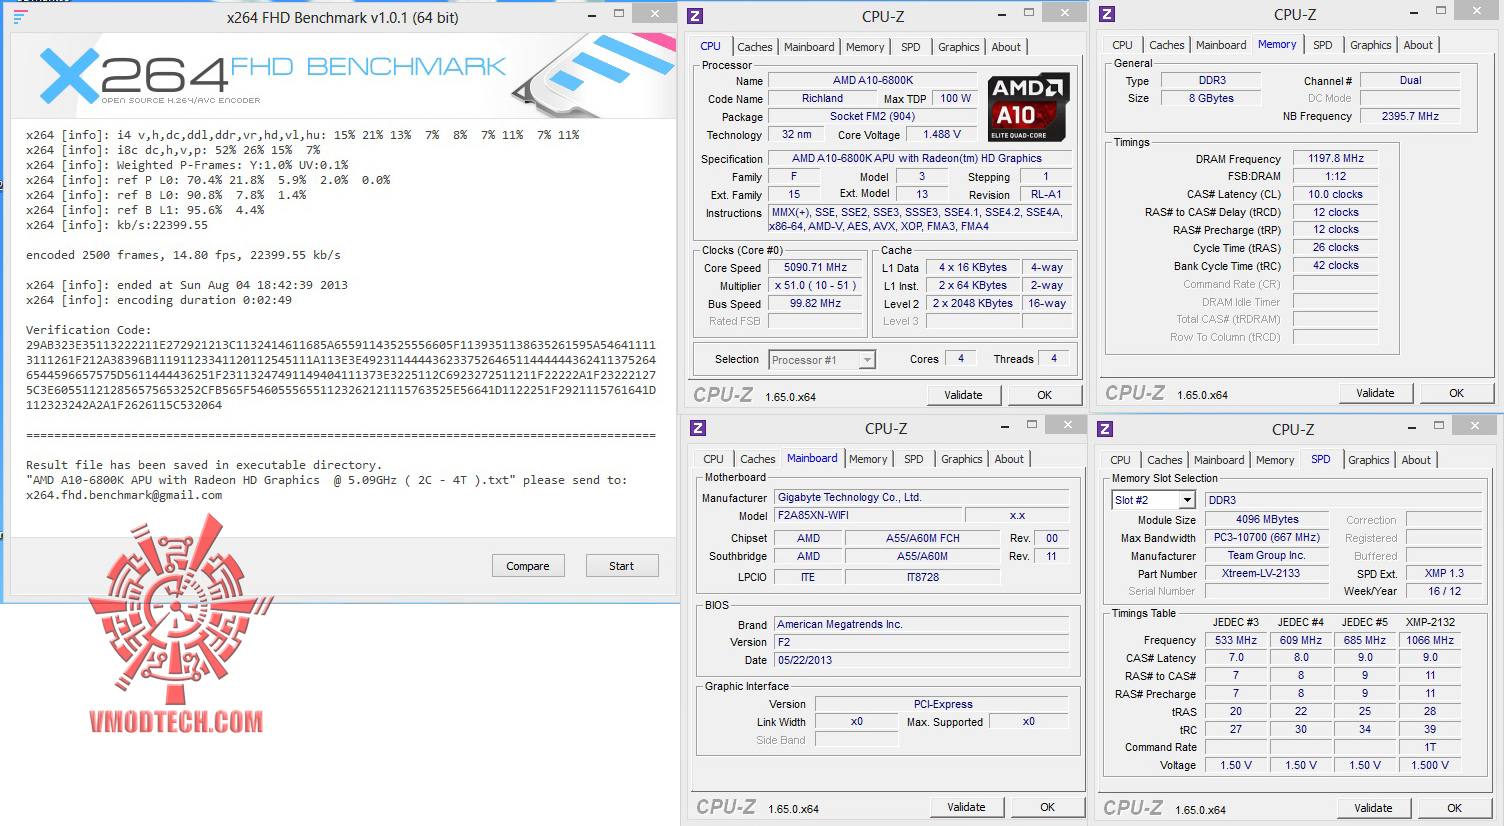1504x826 pixels.
Task: Click OK in the Memory timings CPU-Z window
Action: (x=1457, y=393)
